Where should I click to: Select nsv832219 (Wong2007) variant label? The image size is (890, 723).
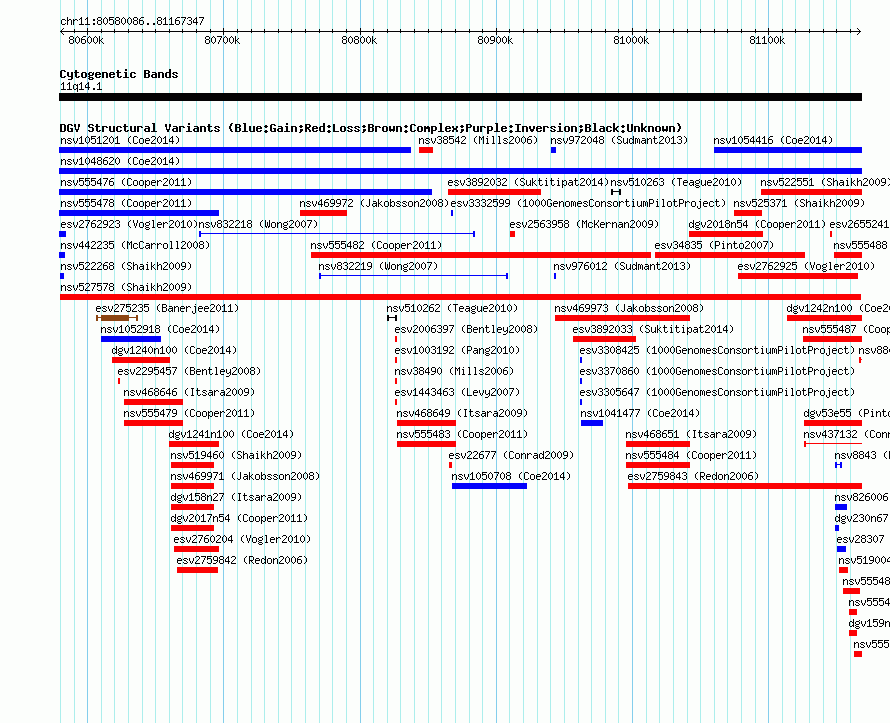378,266
